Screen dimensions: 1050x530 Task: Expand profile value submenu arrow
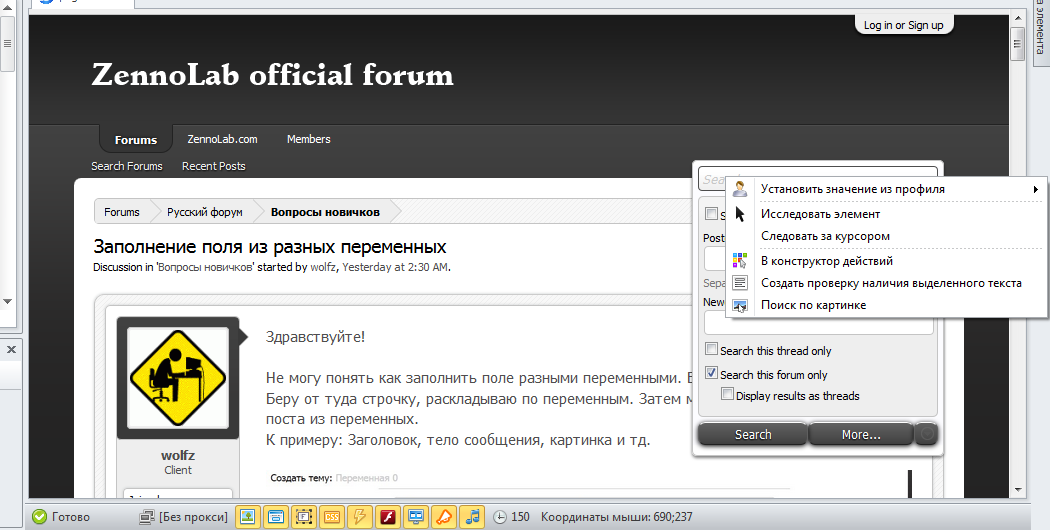[1036, 190]
